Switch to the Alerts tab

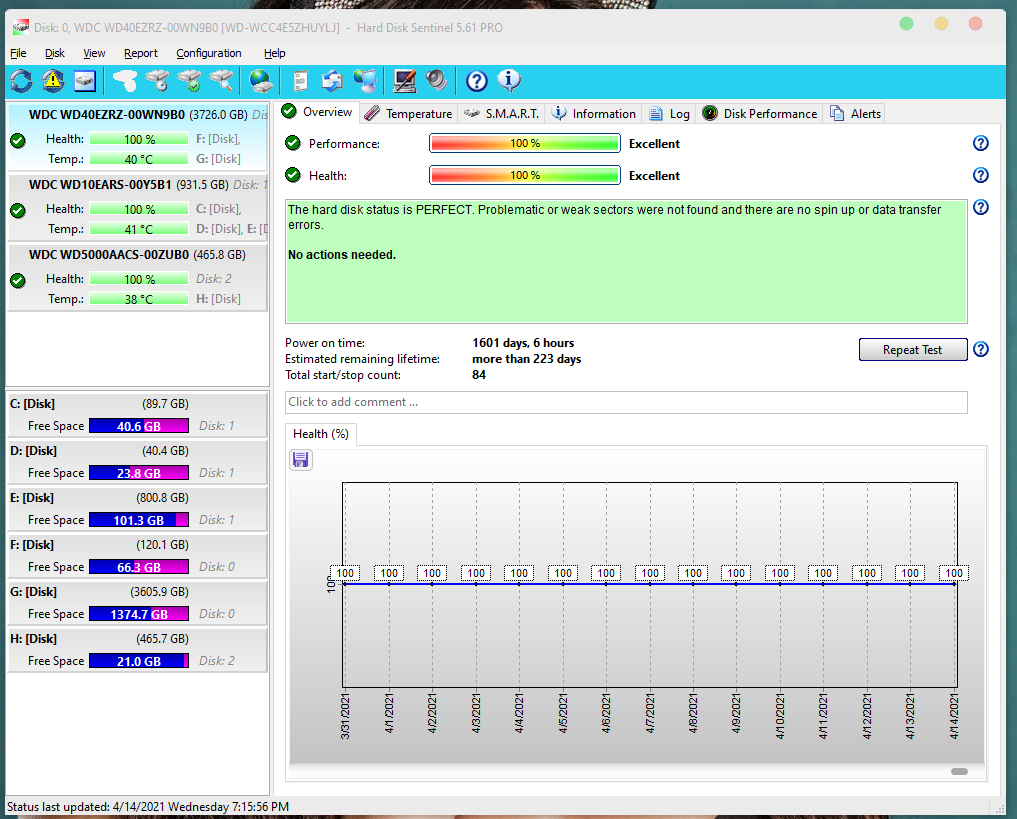point(855,113)
